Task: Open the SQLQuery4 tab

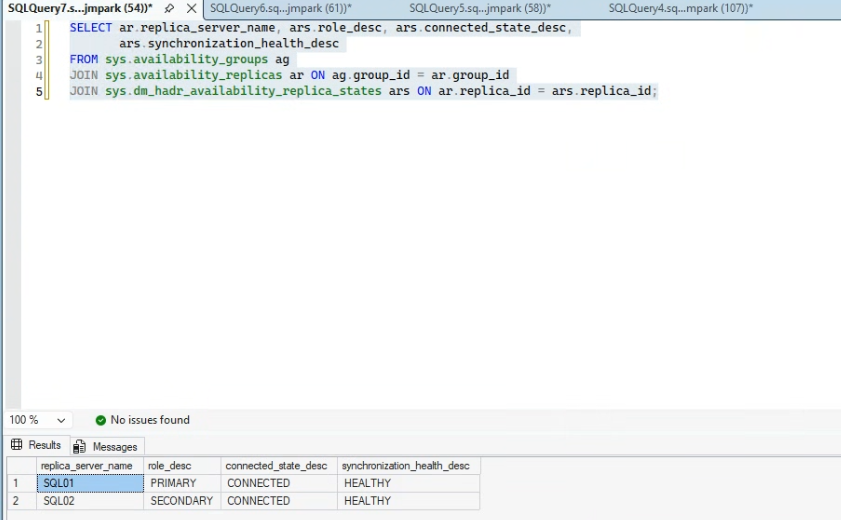Action: tap(680, 8)
